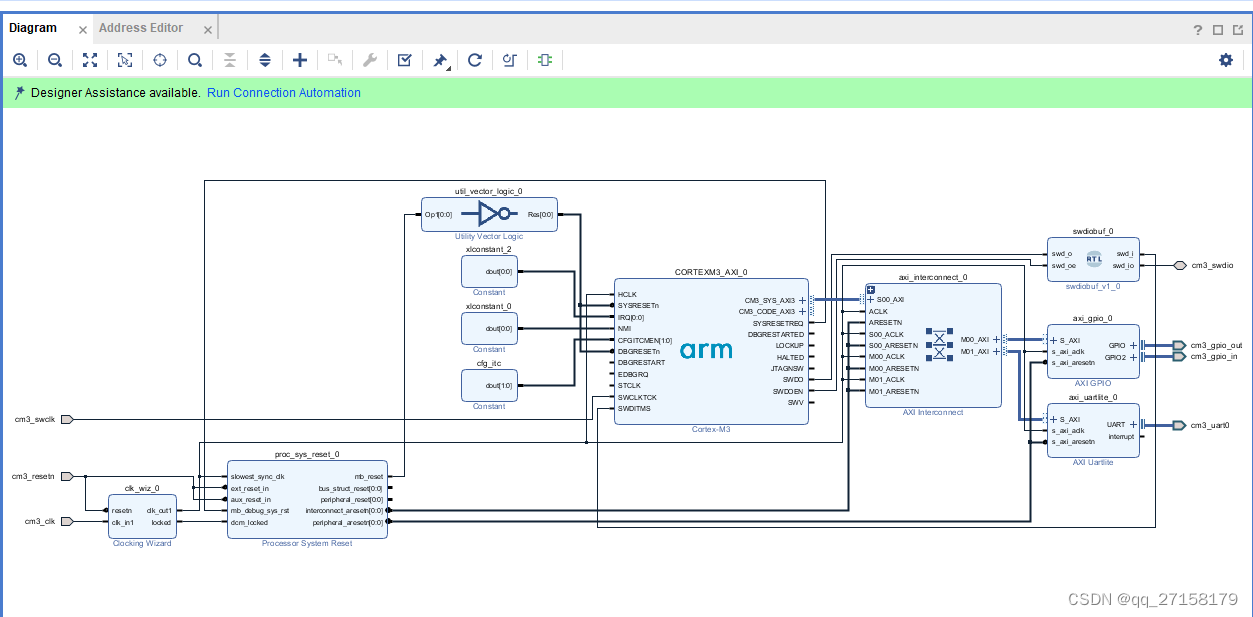The image size is (1253, 617).
Task: Expand CM3_CODE_AXI3 interface pin
Action: click(x=802, y=311)
